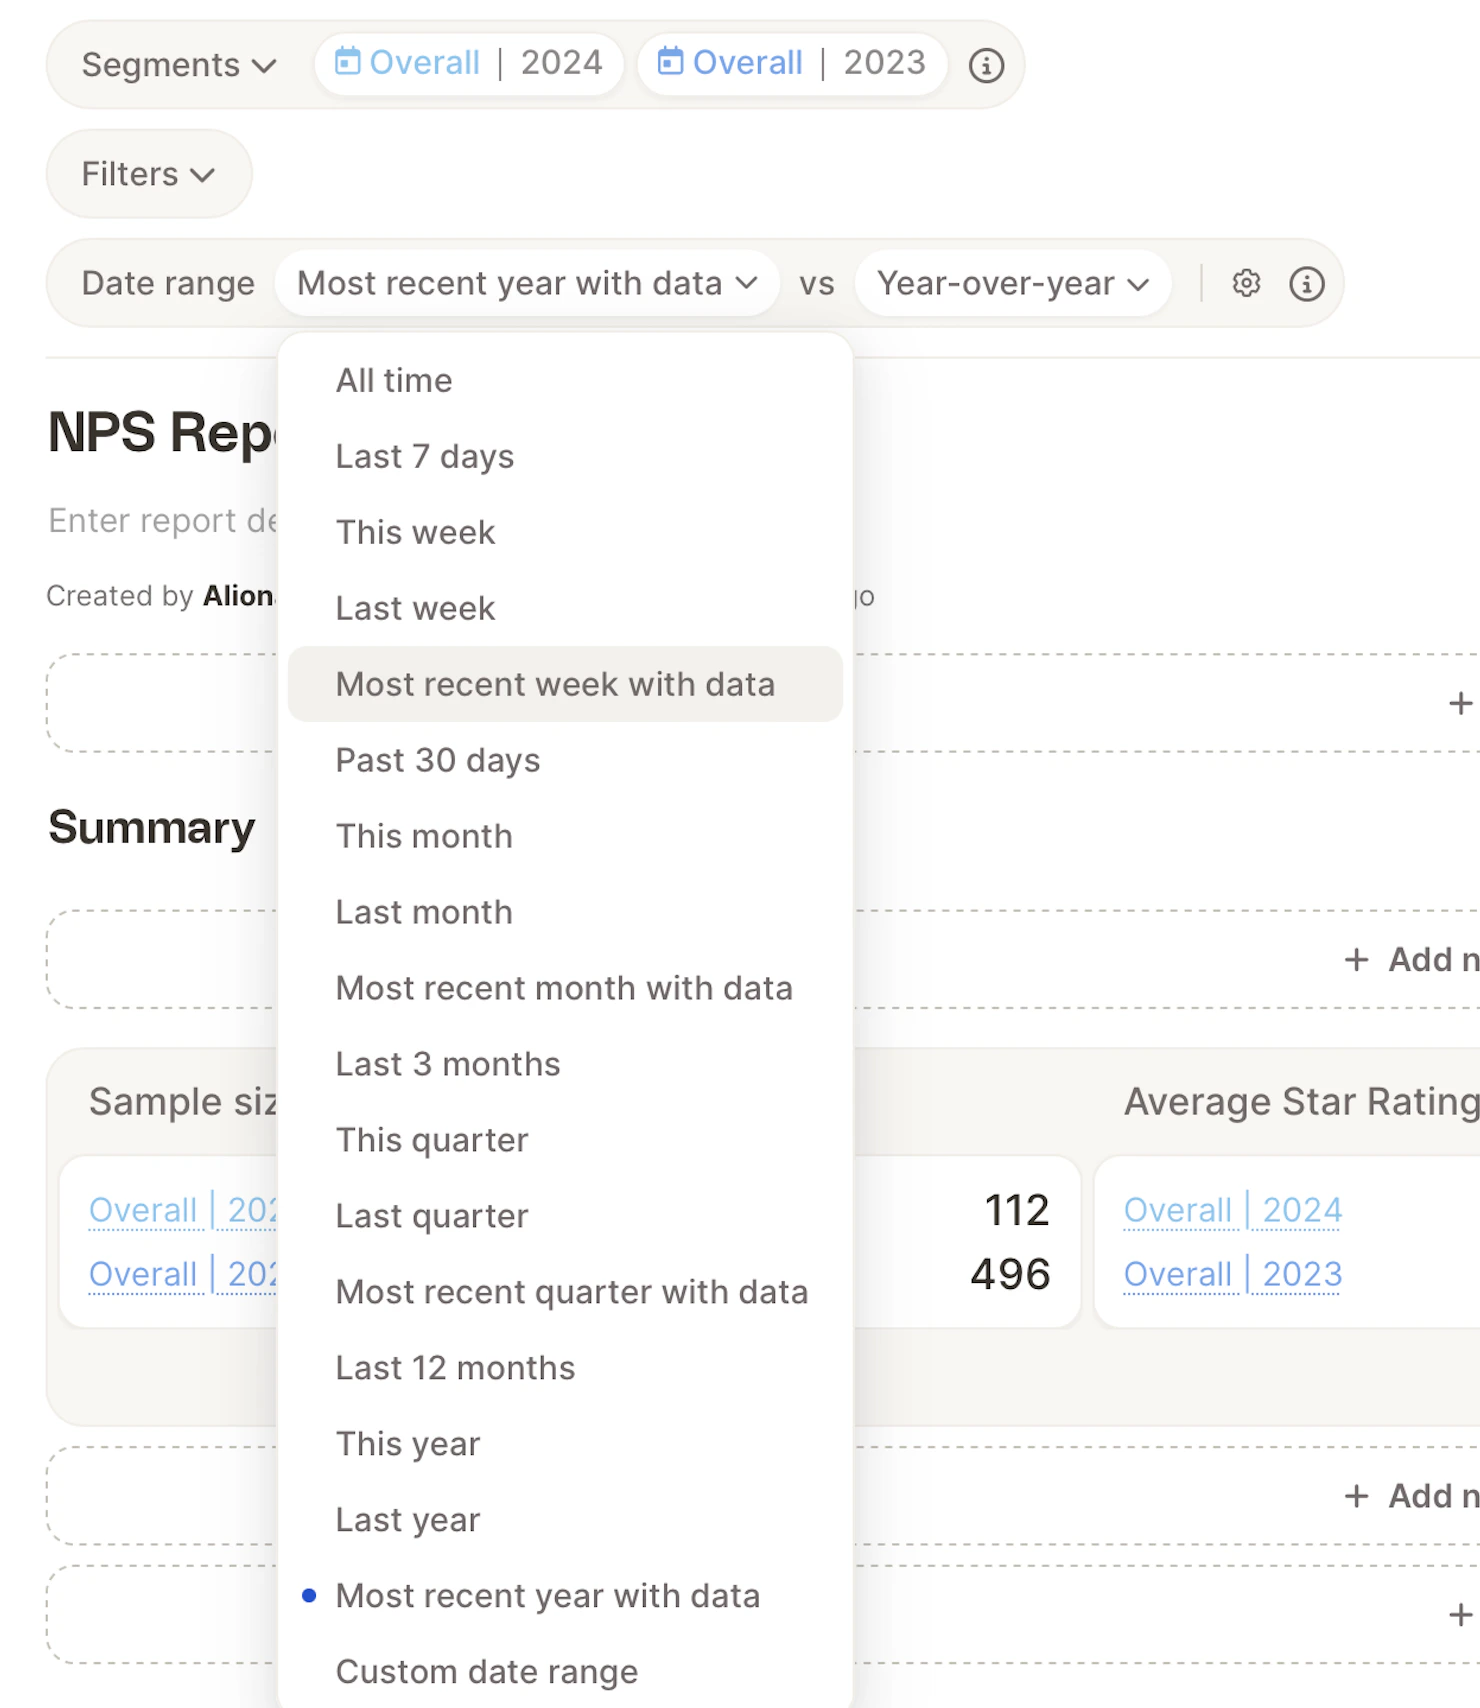Click the sample size value 496
The height and width of the screenshot is (1708, 1480).
1010,1275
